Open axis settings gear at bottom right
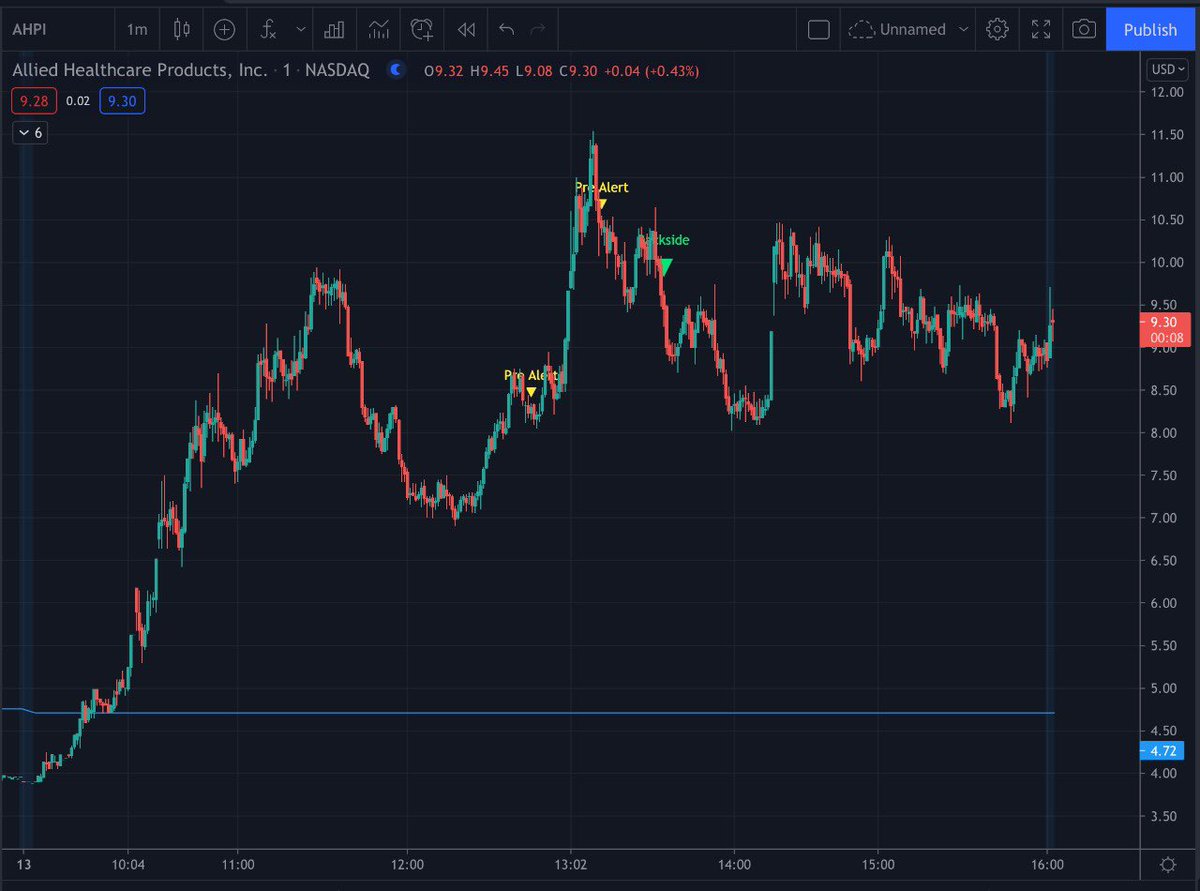The width and height of the screenshot is (1200, 891). tap(1167, 865)
